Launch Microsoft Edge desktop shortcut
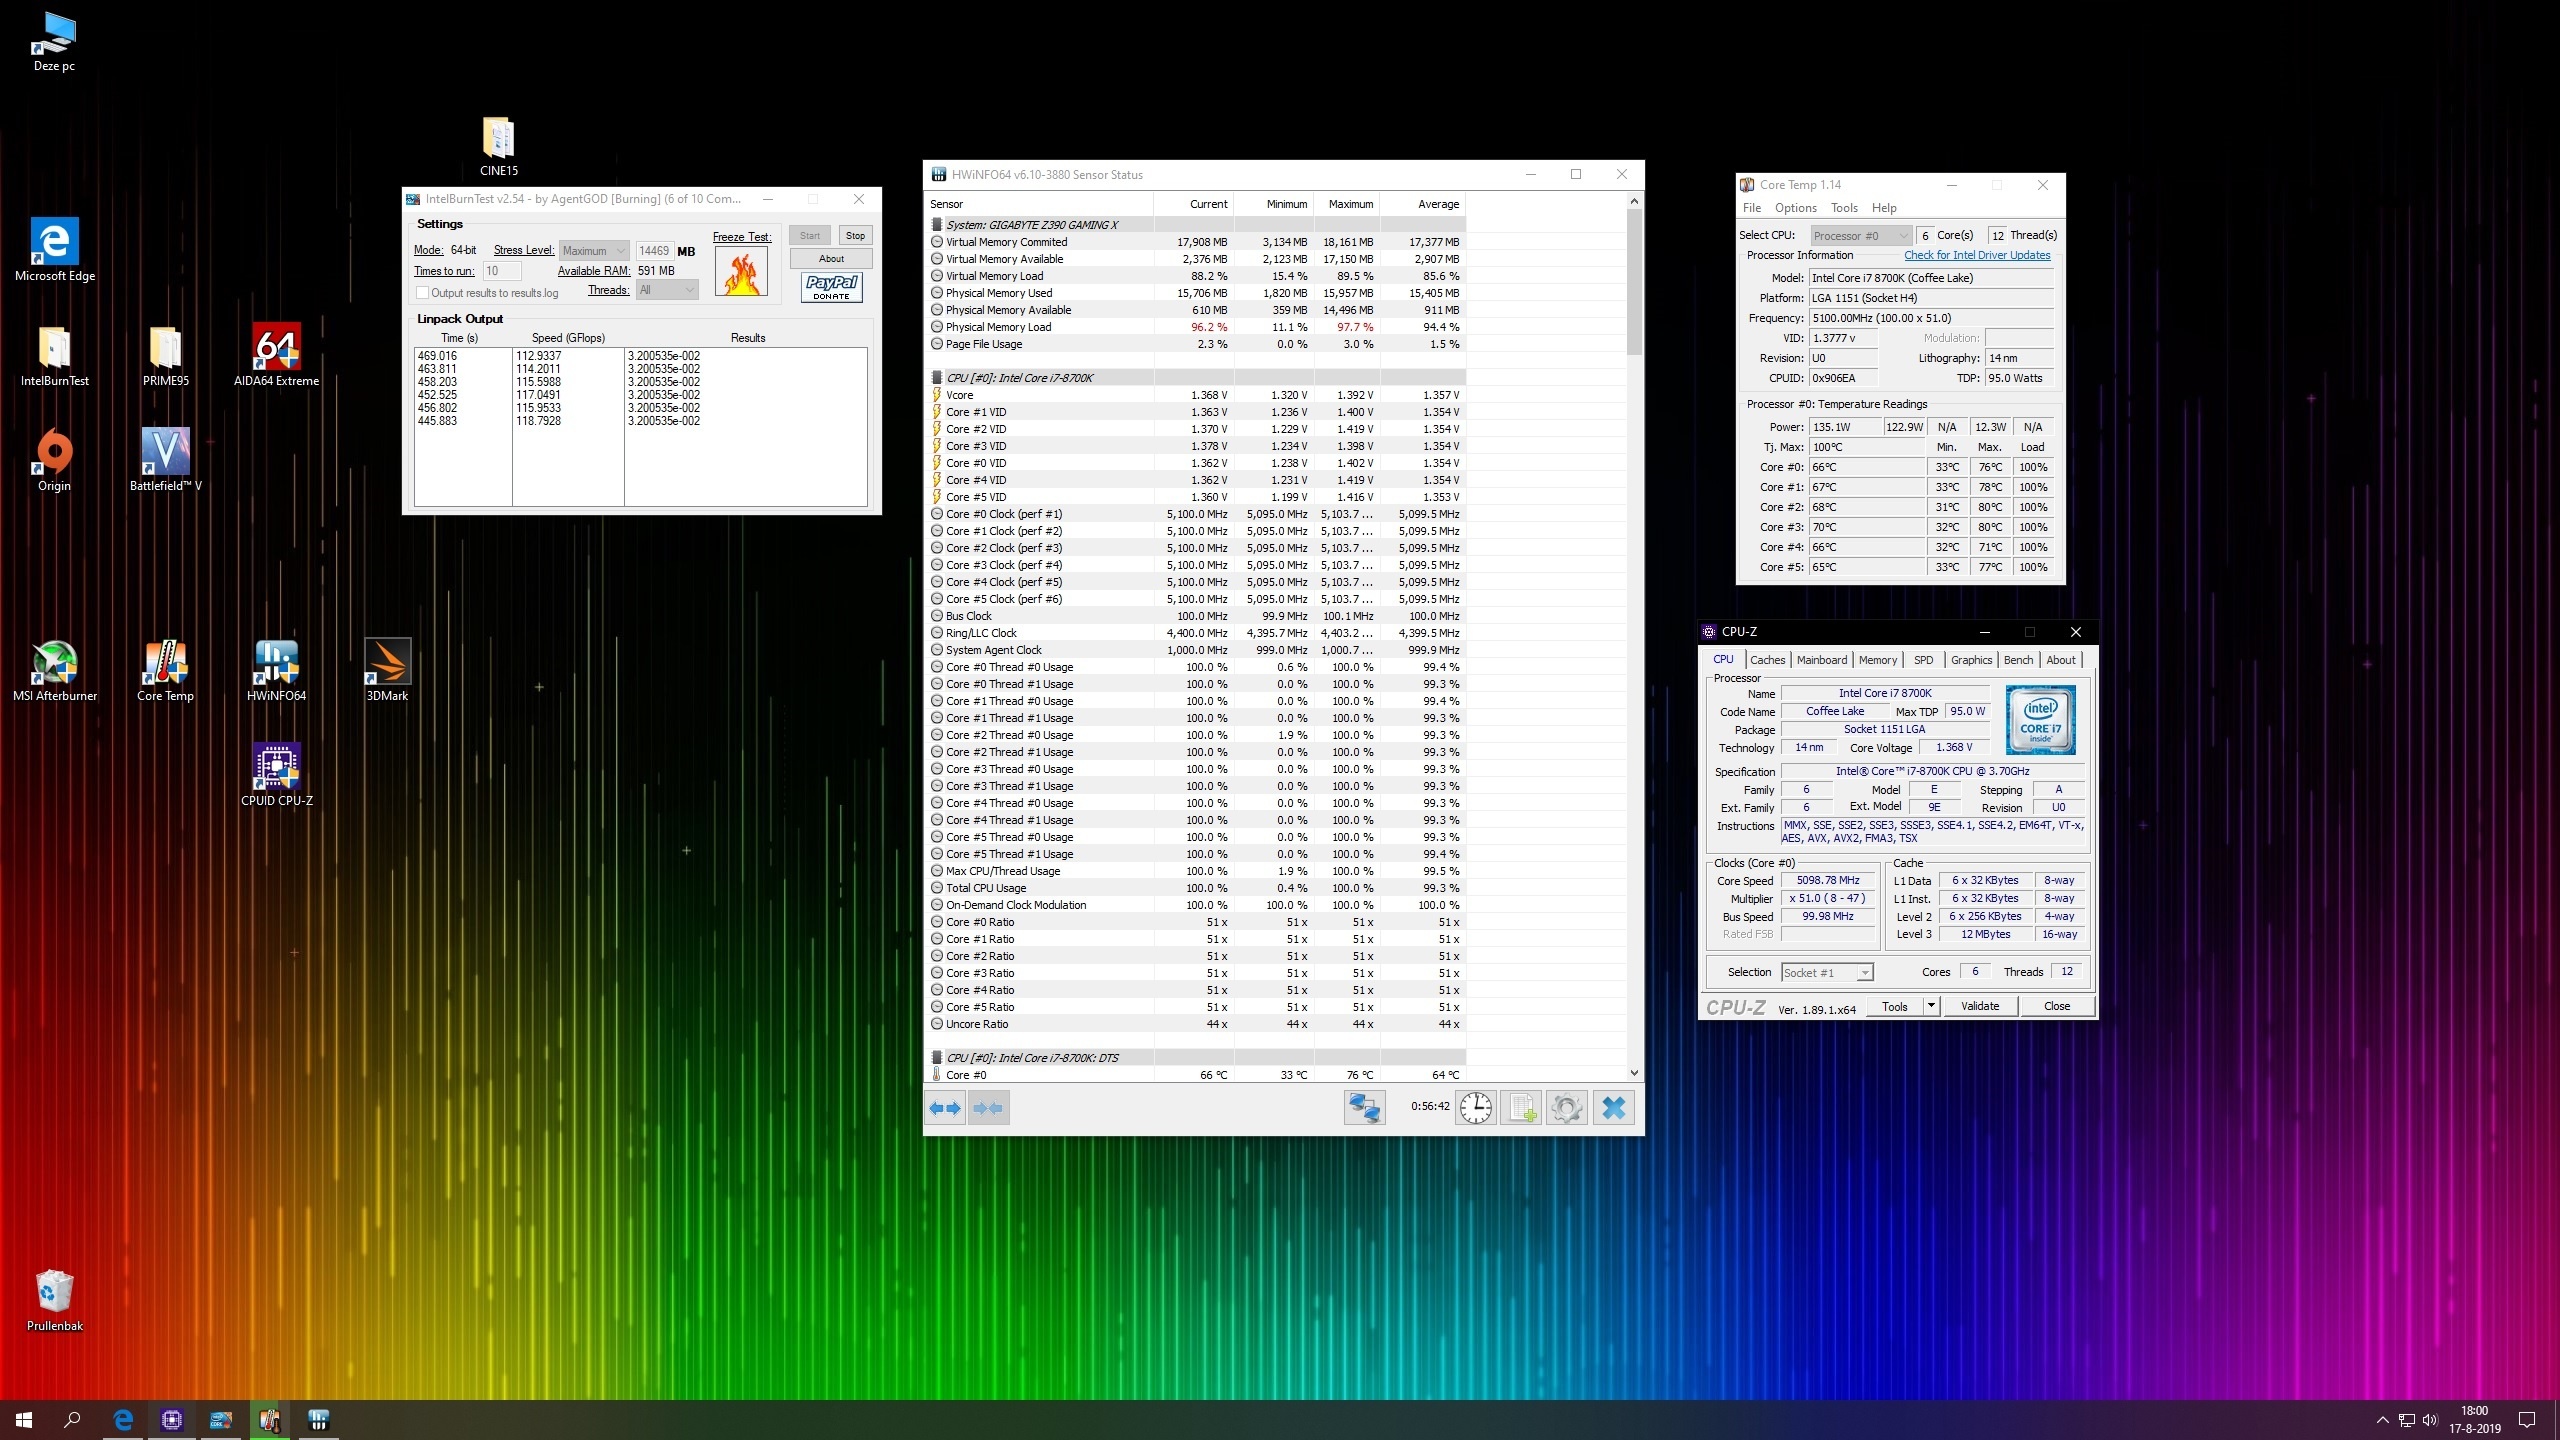2560x1440 pixels. click(x=55, y=250)
